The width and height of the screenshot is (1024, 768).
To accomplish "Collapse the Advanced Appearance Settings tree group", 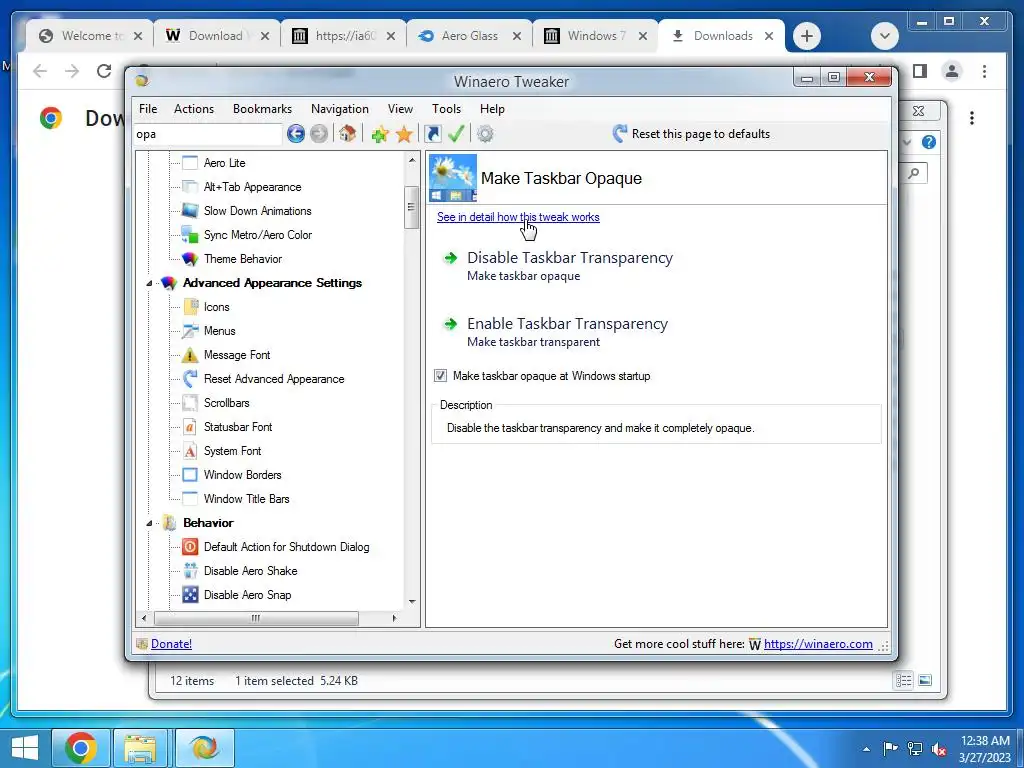I will point(149,283).
